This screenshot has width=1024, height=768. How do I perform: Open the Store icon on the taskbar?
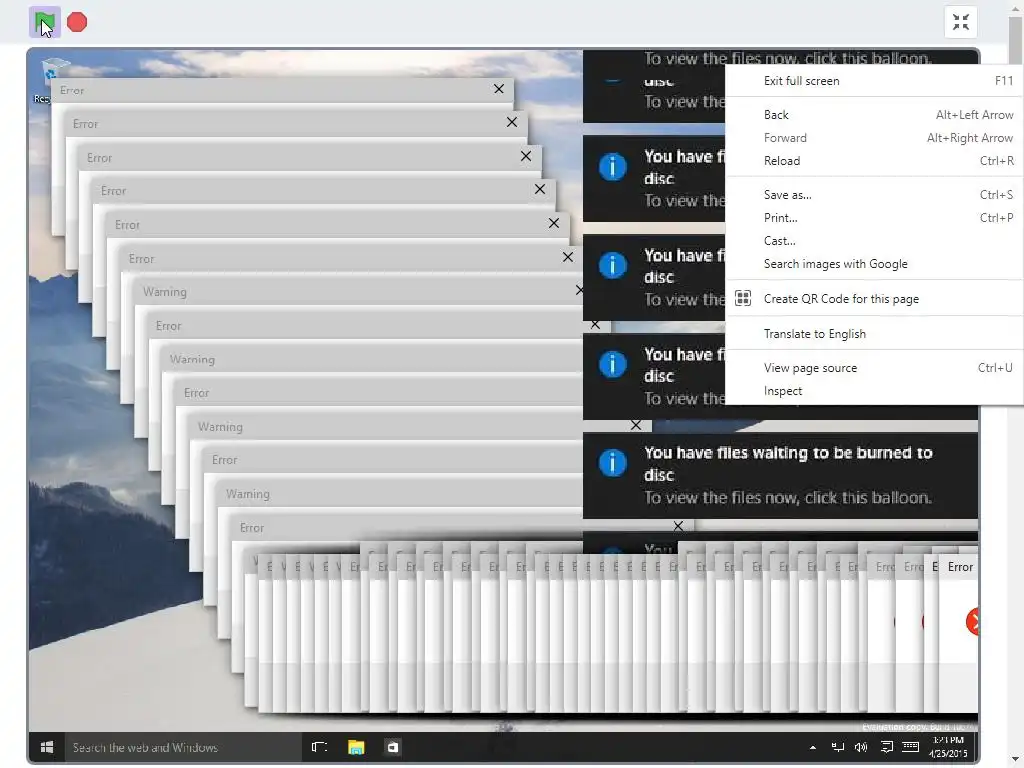392,747
